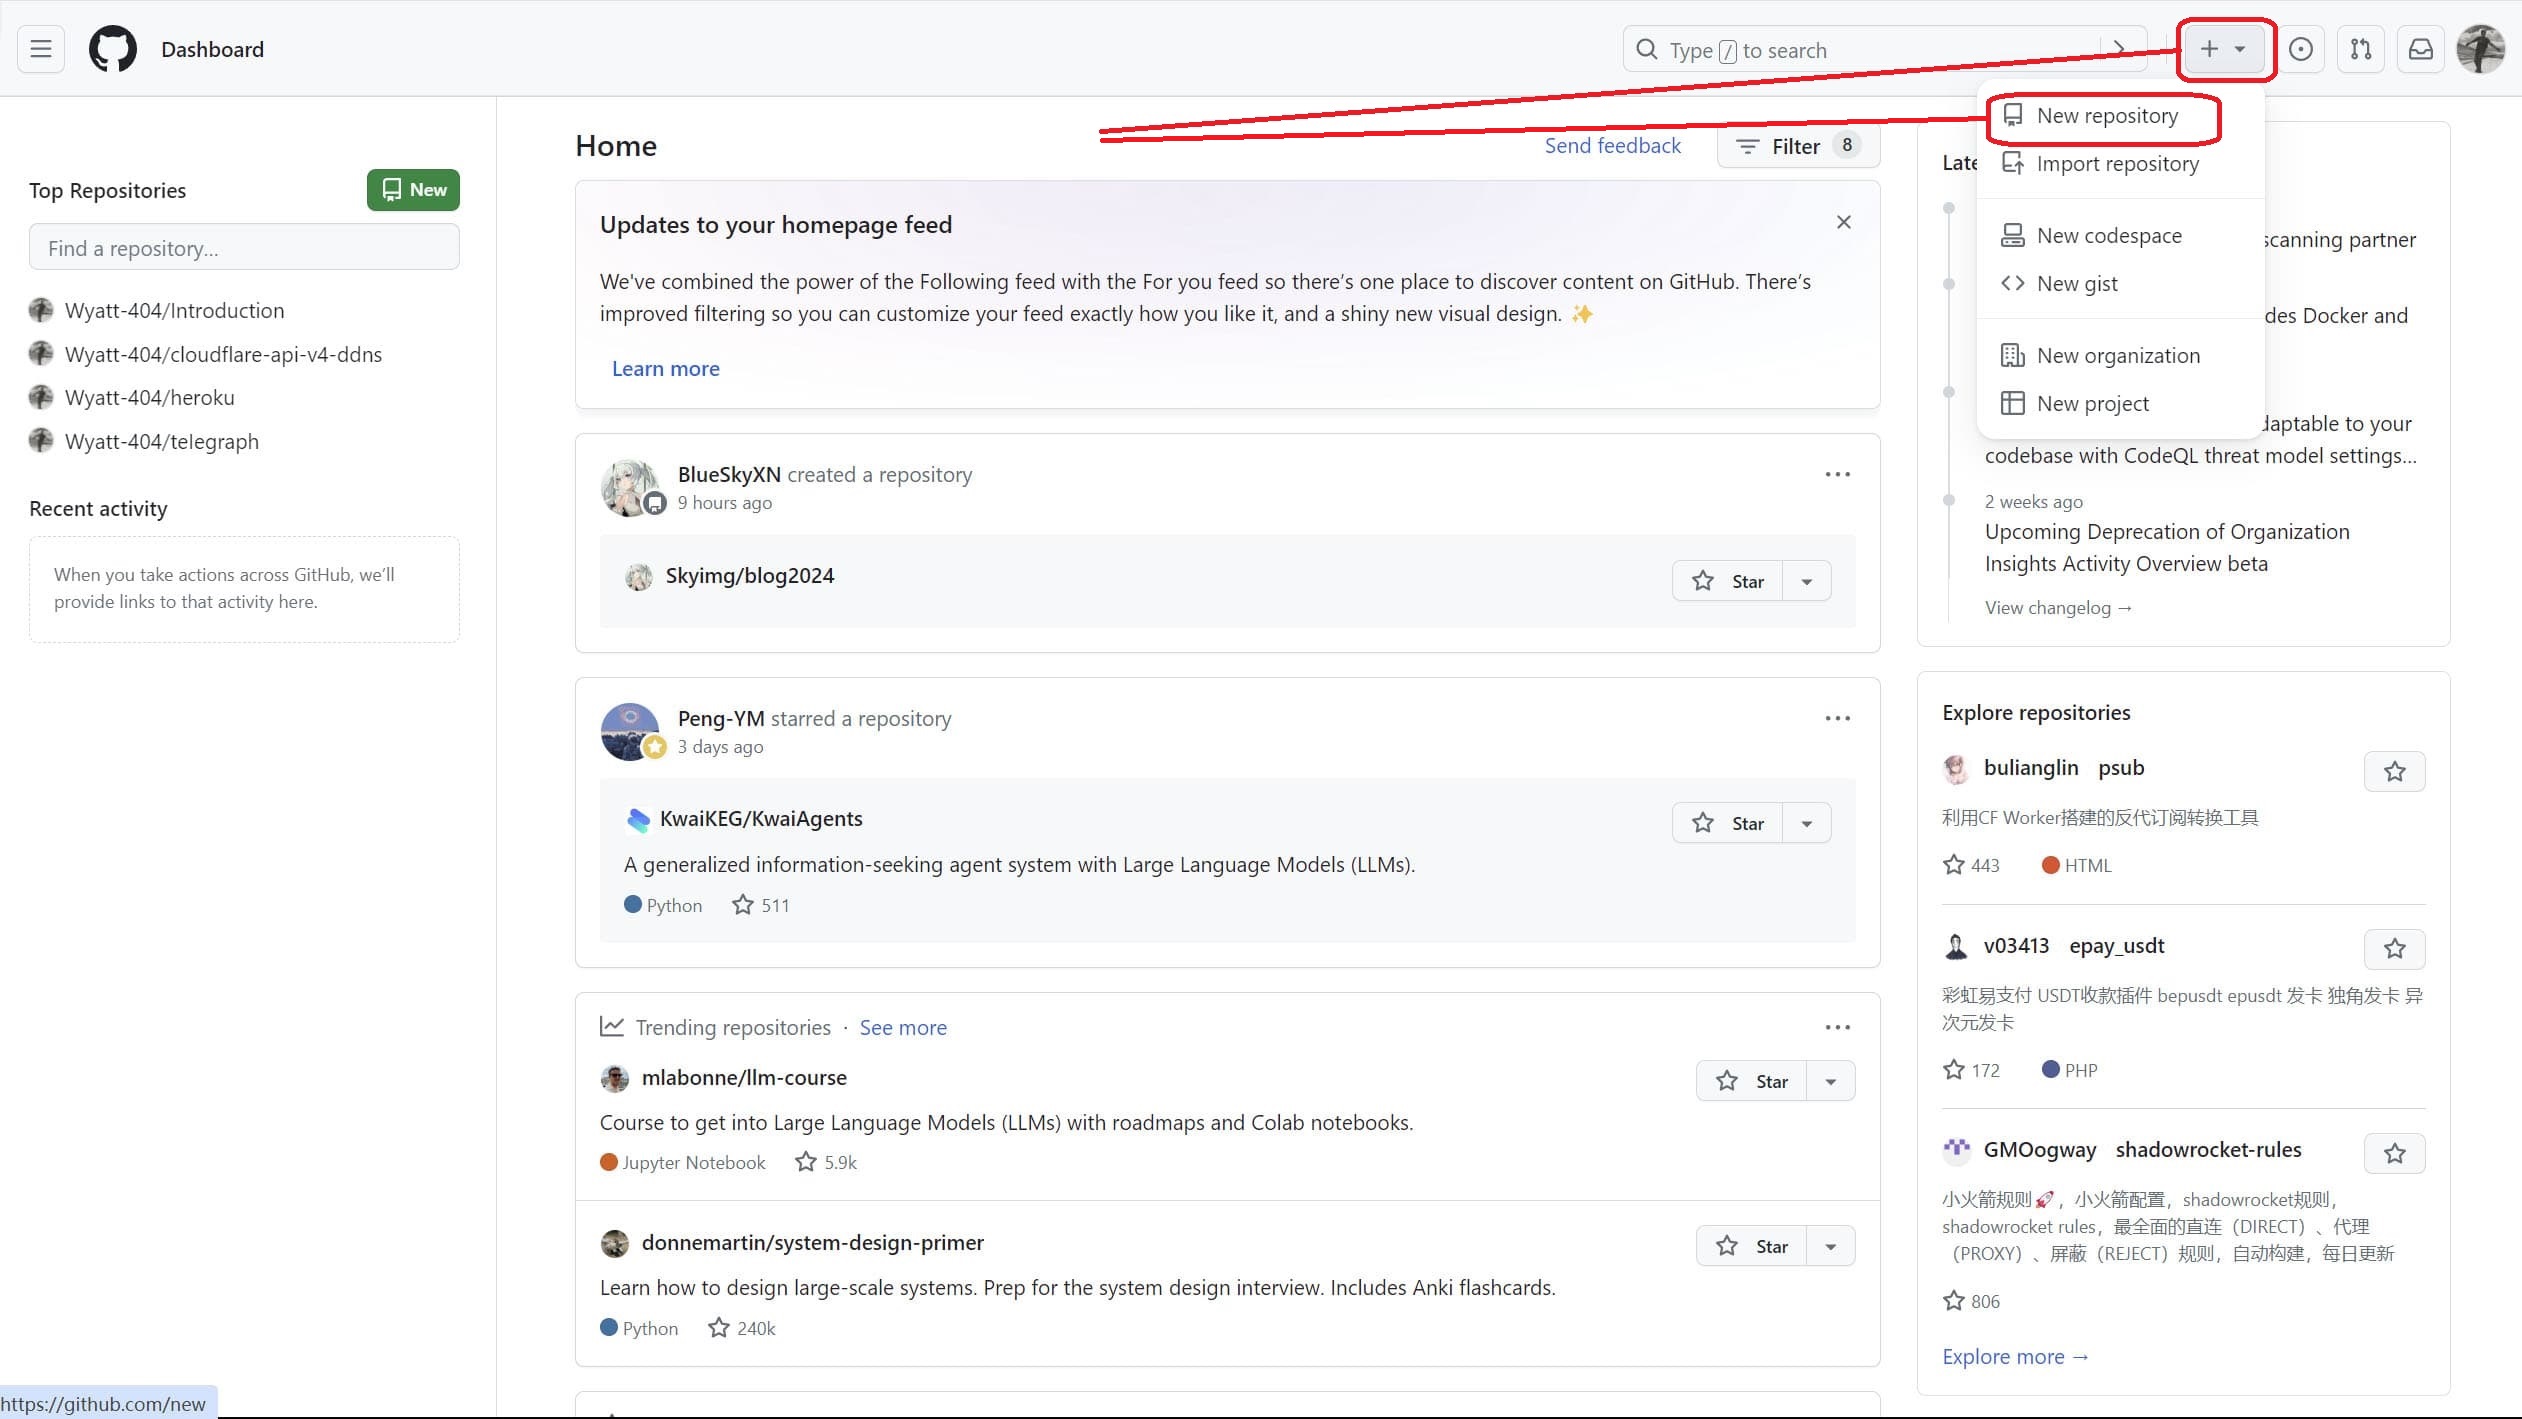Star the KwaiKEG/KwaiAgents repository
Viewport: 2522px width, 1419px height.
coord(1727,823)
